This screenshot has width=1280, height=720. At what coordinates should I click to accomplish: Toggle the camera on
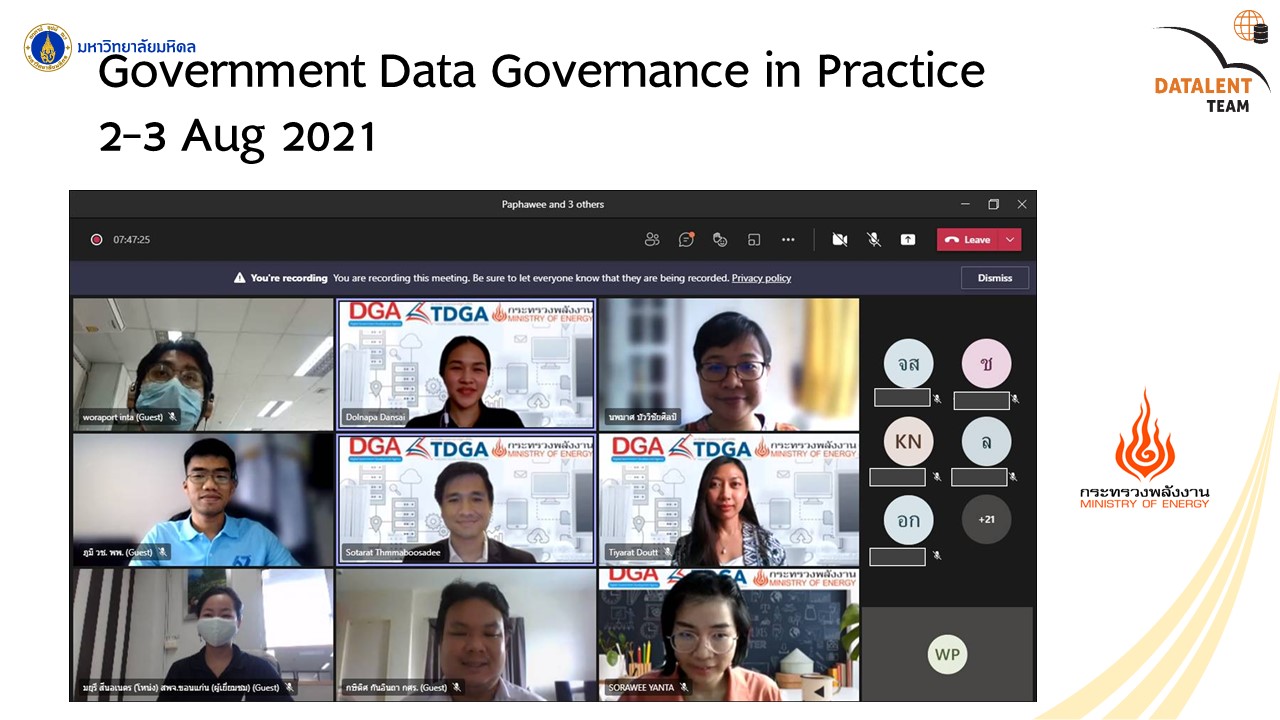coord(840,240)
